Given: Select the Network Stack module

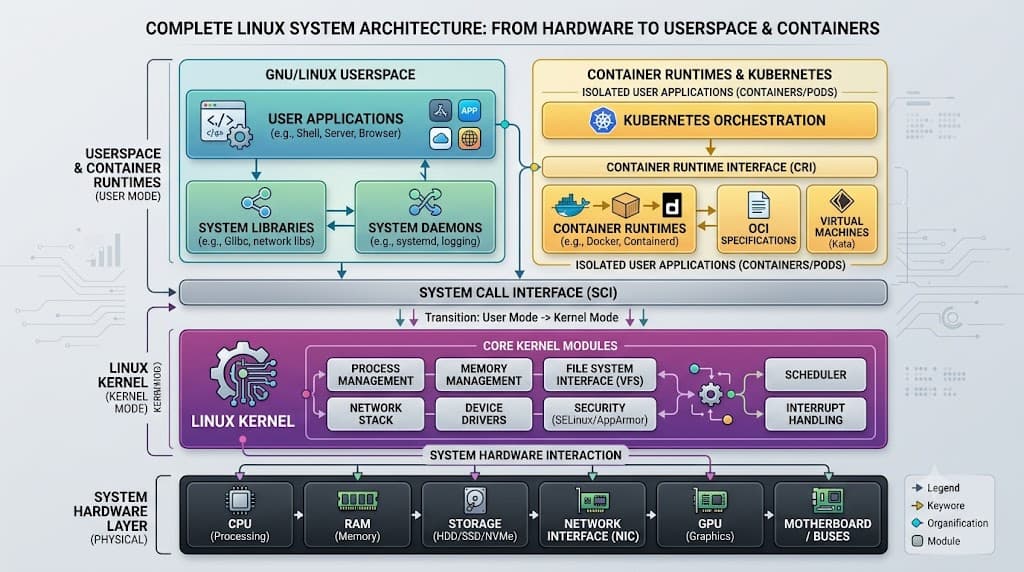Looking at the screenshot, I should pyautogui.click(x=376, y=414).
